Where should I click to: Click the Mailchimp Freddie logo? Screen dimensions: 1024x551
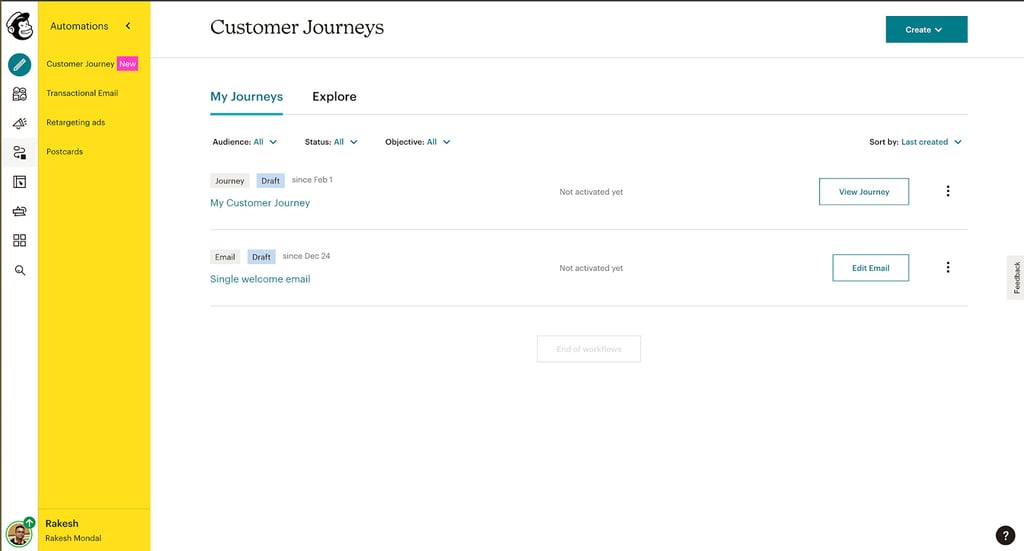tap(20, 26)
